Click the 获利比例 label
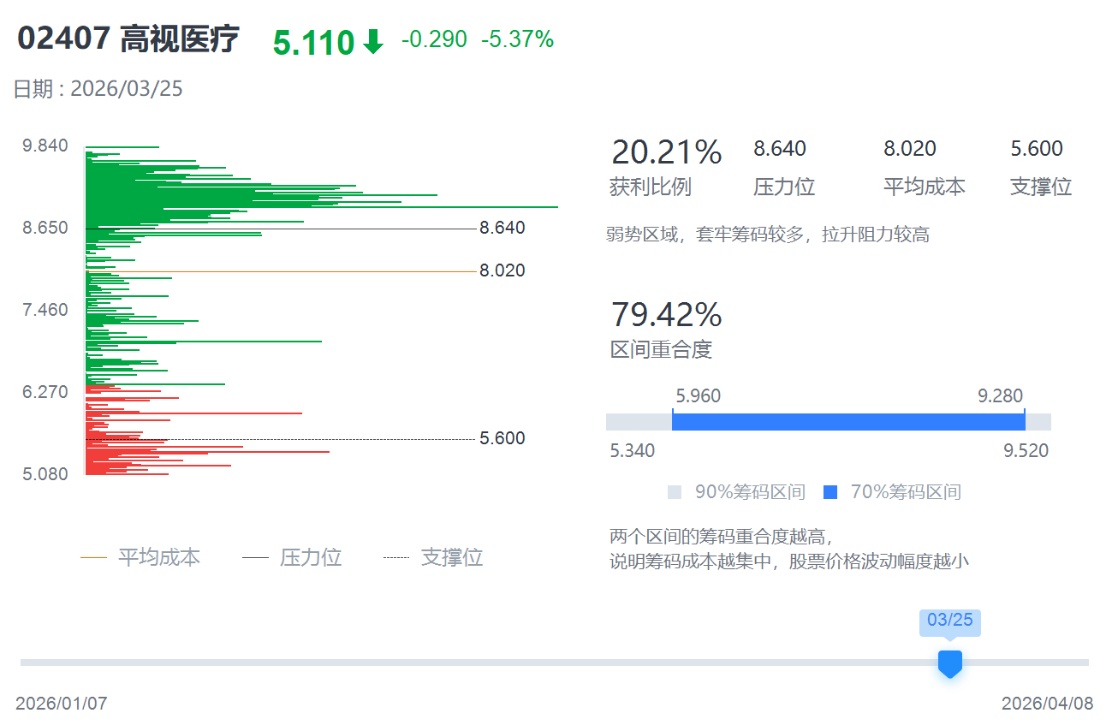Image resolution: width=1106 pixels, height=720 pixels. coord(650,187)
